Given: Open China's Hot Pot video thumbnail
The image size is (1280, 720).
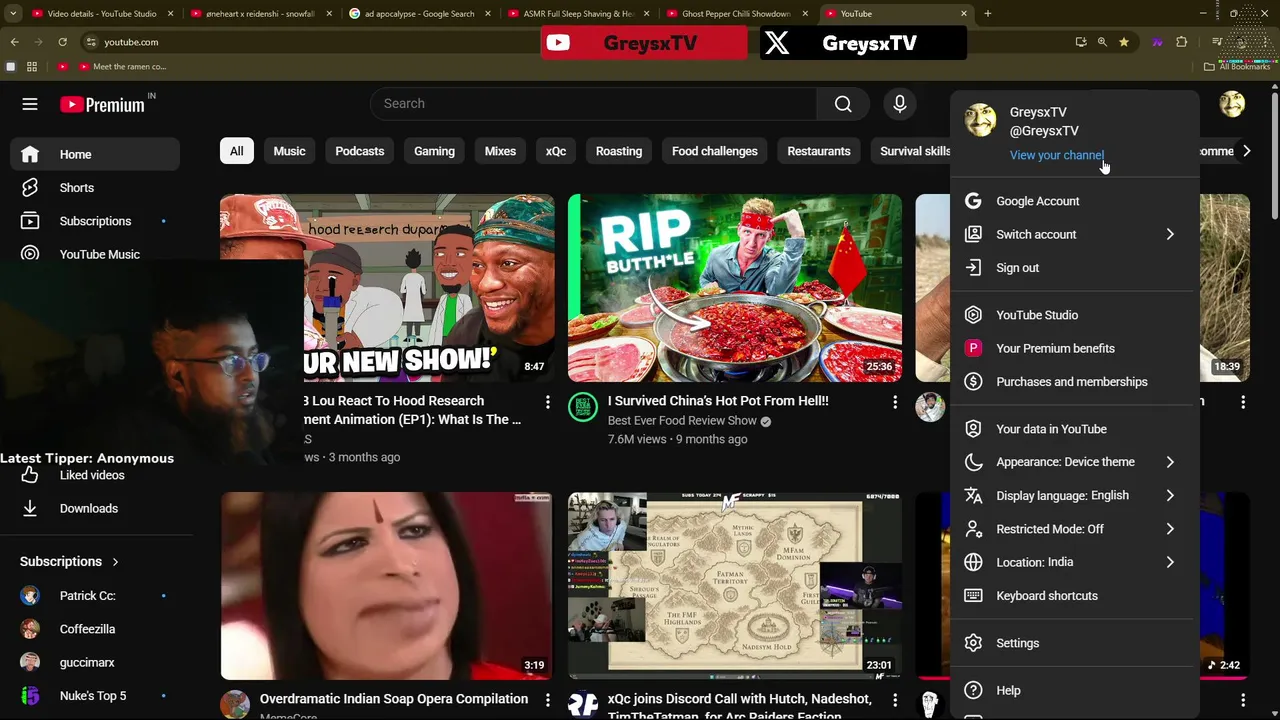Looking at the screenshot, I should (735, 288).
